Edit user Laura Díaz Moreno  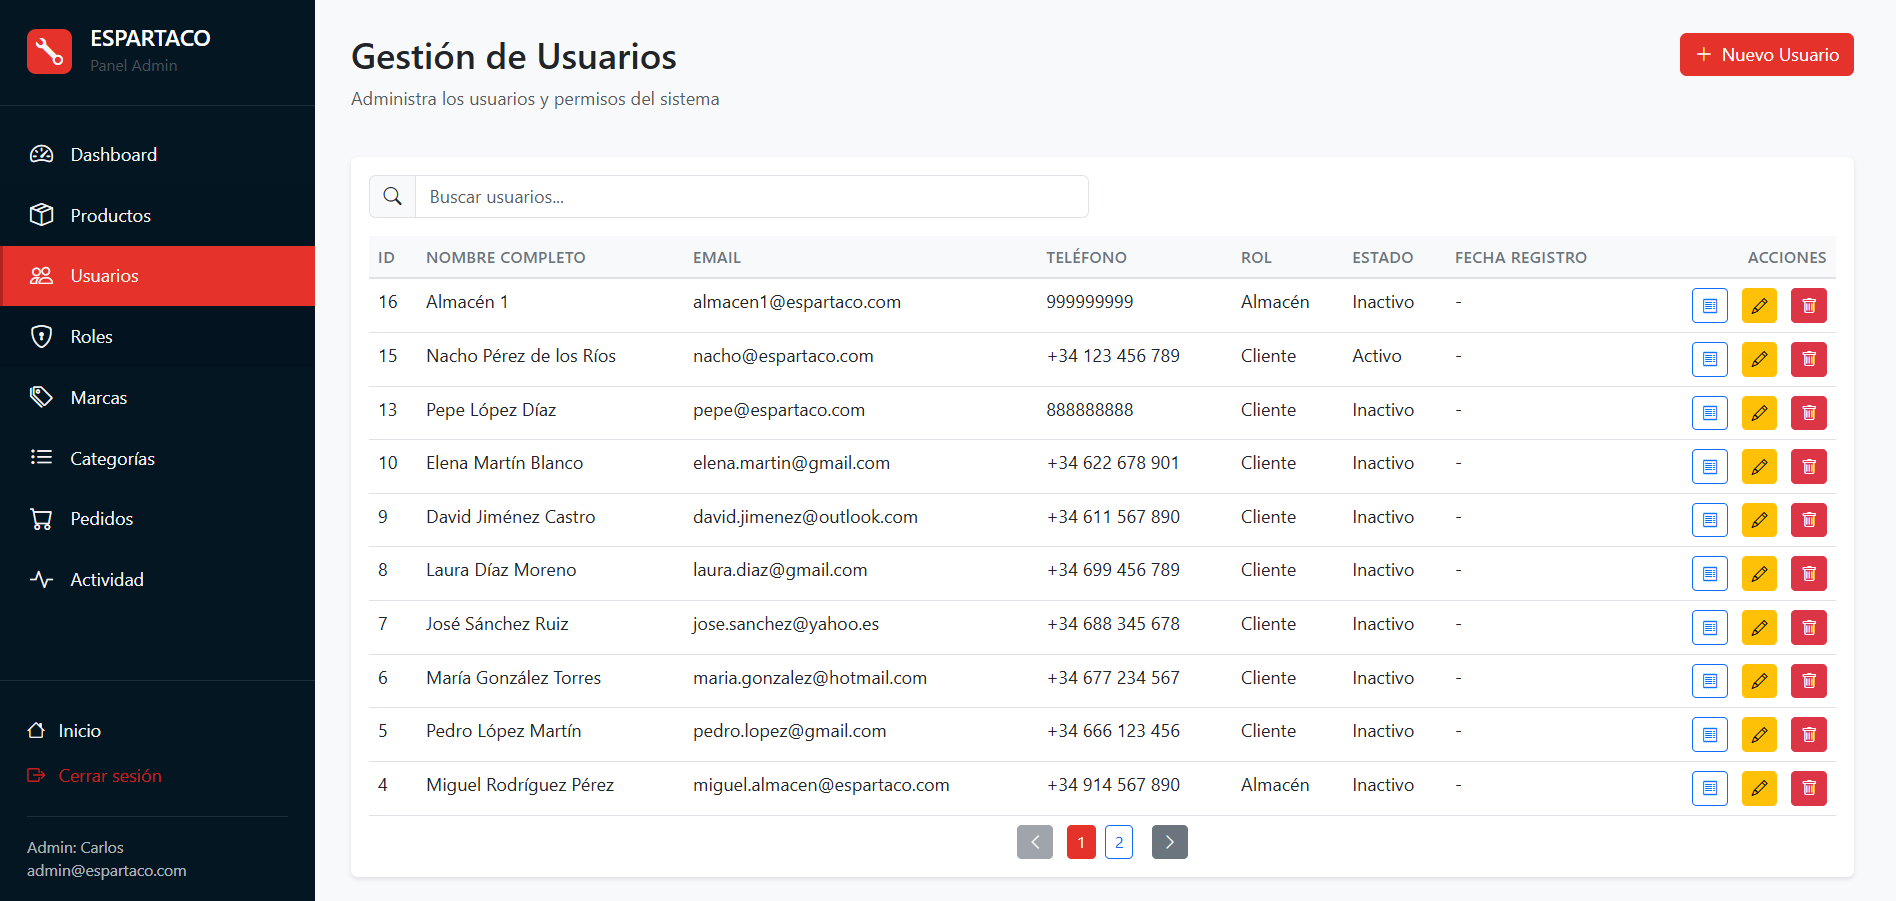click(1759, 574)
